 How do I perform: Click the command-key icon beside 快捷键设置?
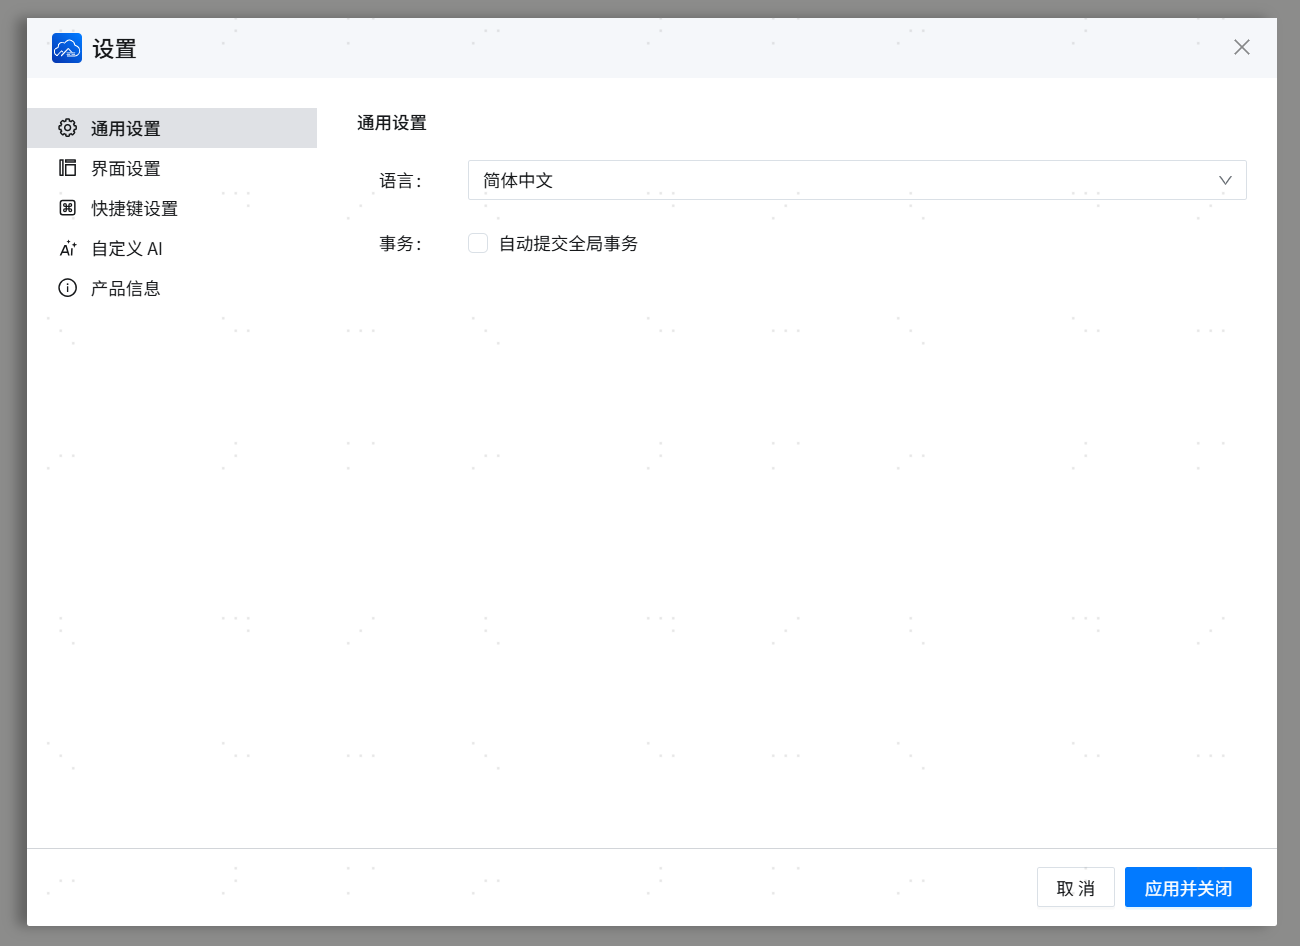click(67, 208)
